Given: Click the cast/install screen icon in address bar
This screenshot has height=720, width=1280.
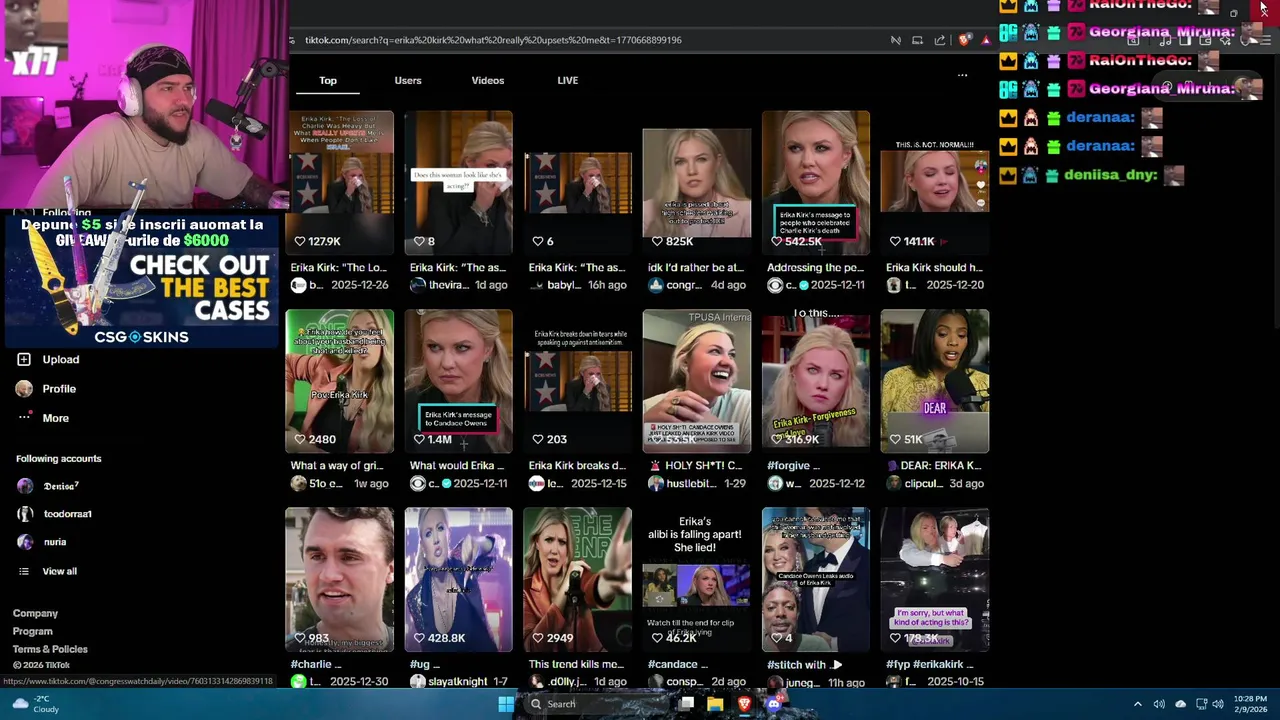Looking at the screenshot, I should point(917,40).
